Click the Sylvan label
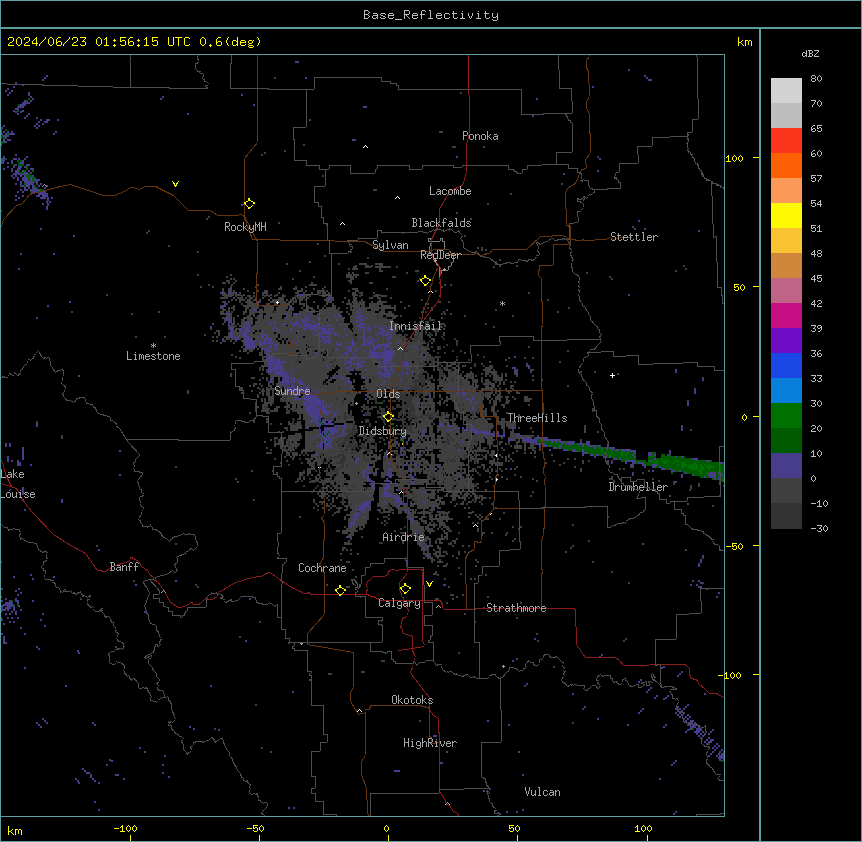 click(x=390, y=245)
